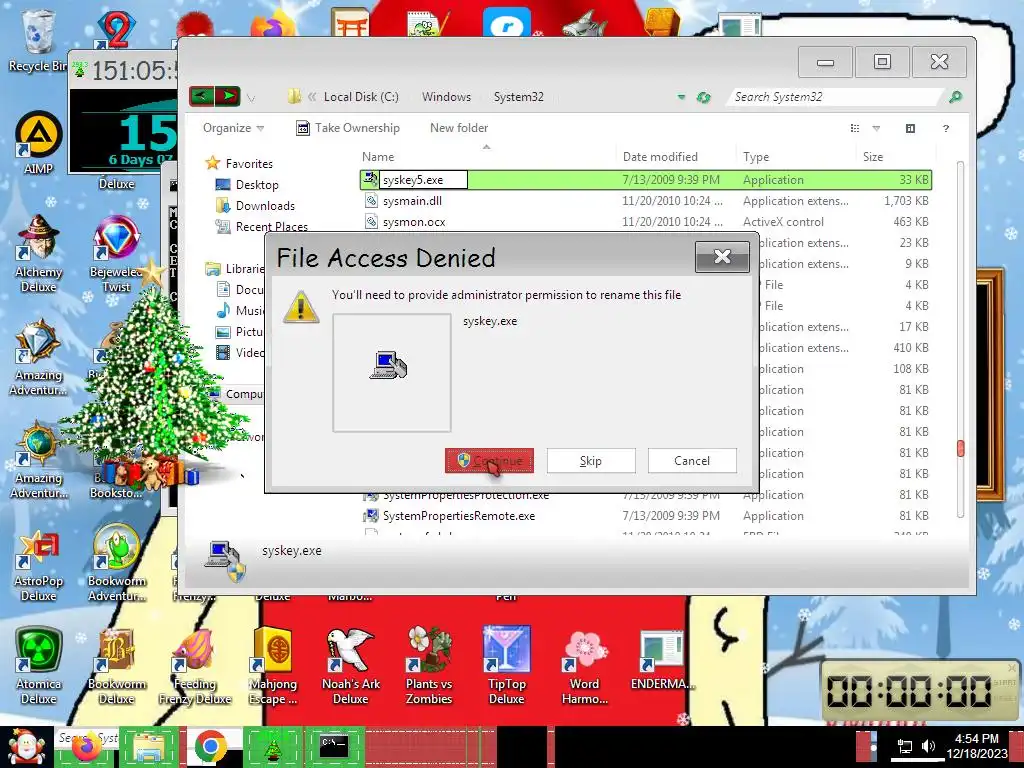Click the Search System32 field
The width and height of the screenshot is (1024, 768).
(x=836, y=97)
